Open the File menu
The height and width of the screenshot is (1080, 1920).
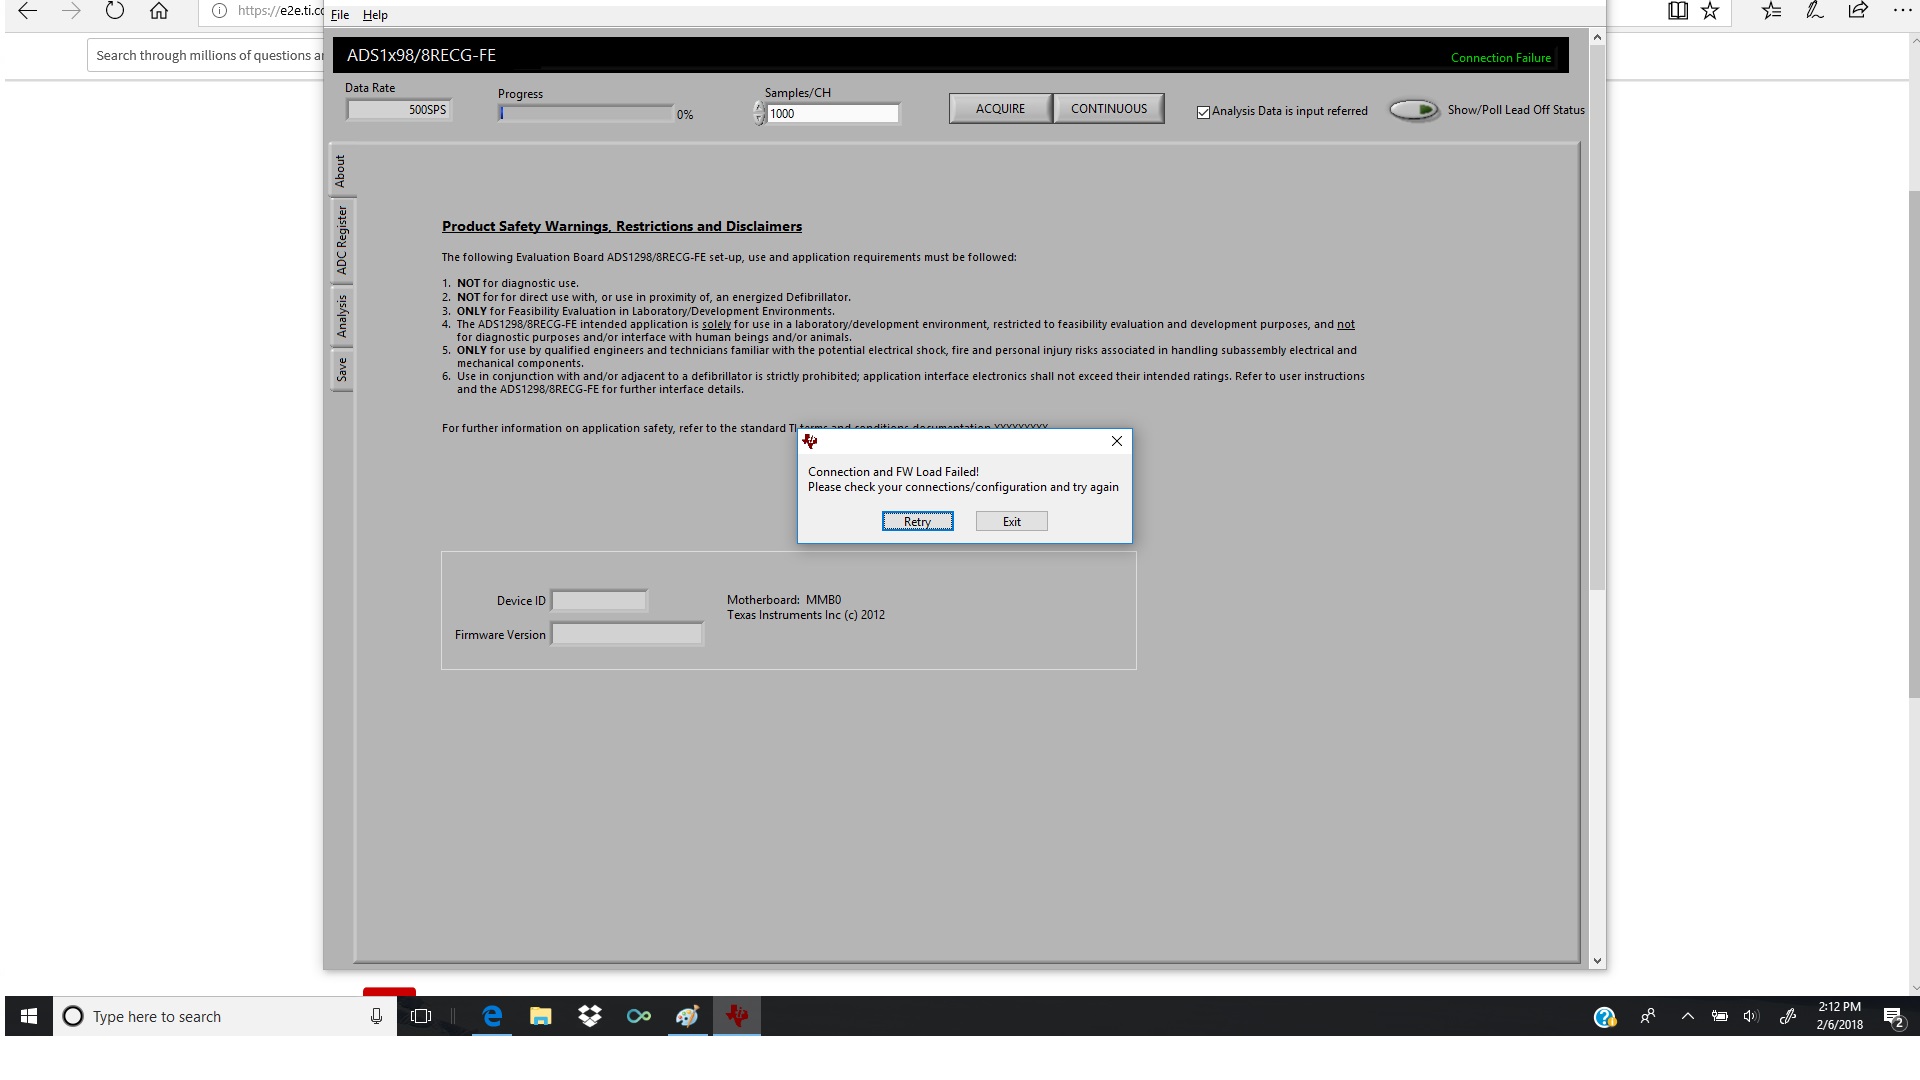click(340, 14)
